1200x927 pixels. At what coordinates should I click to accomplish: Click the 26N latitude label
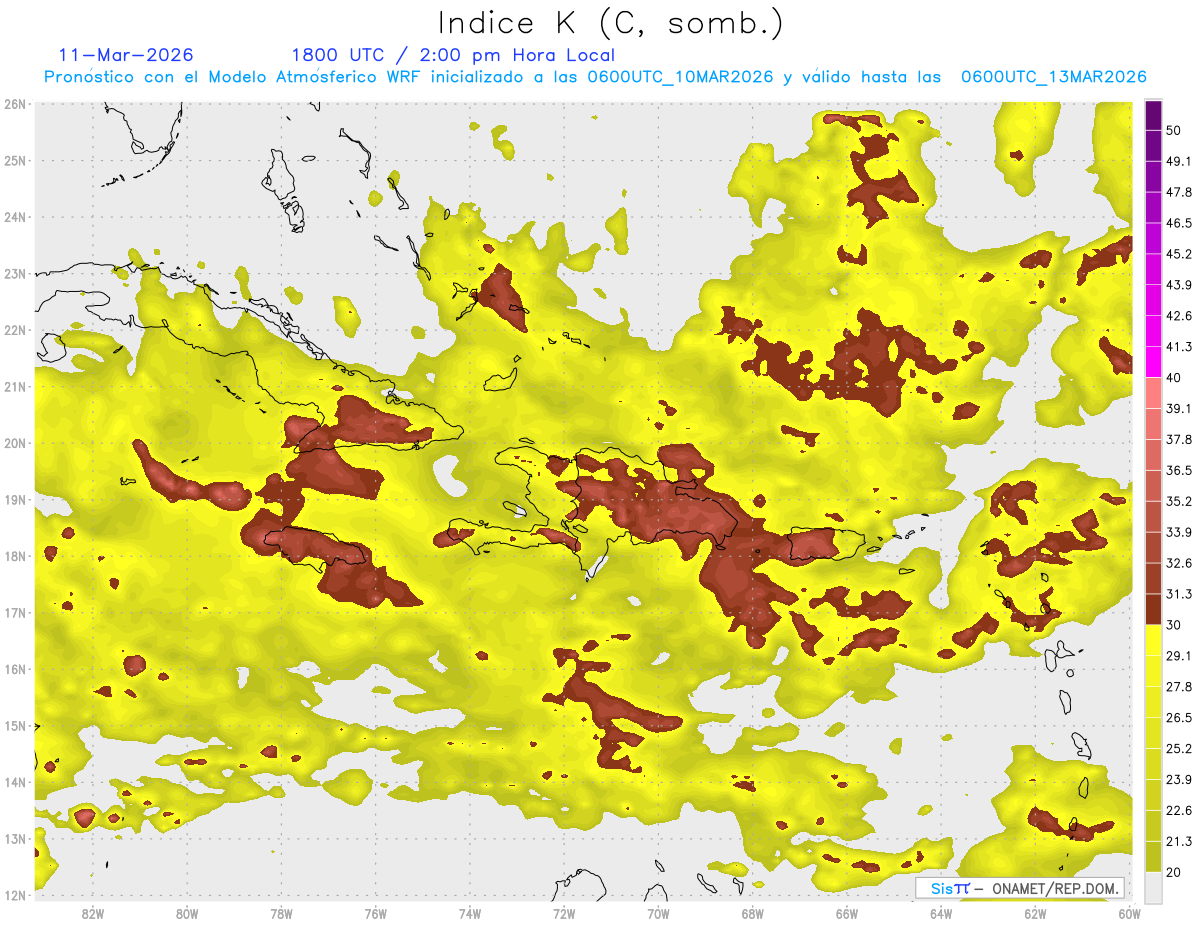click(15, 104)
